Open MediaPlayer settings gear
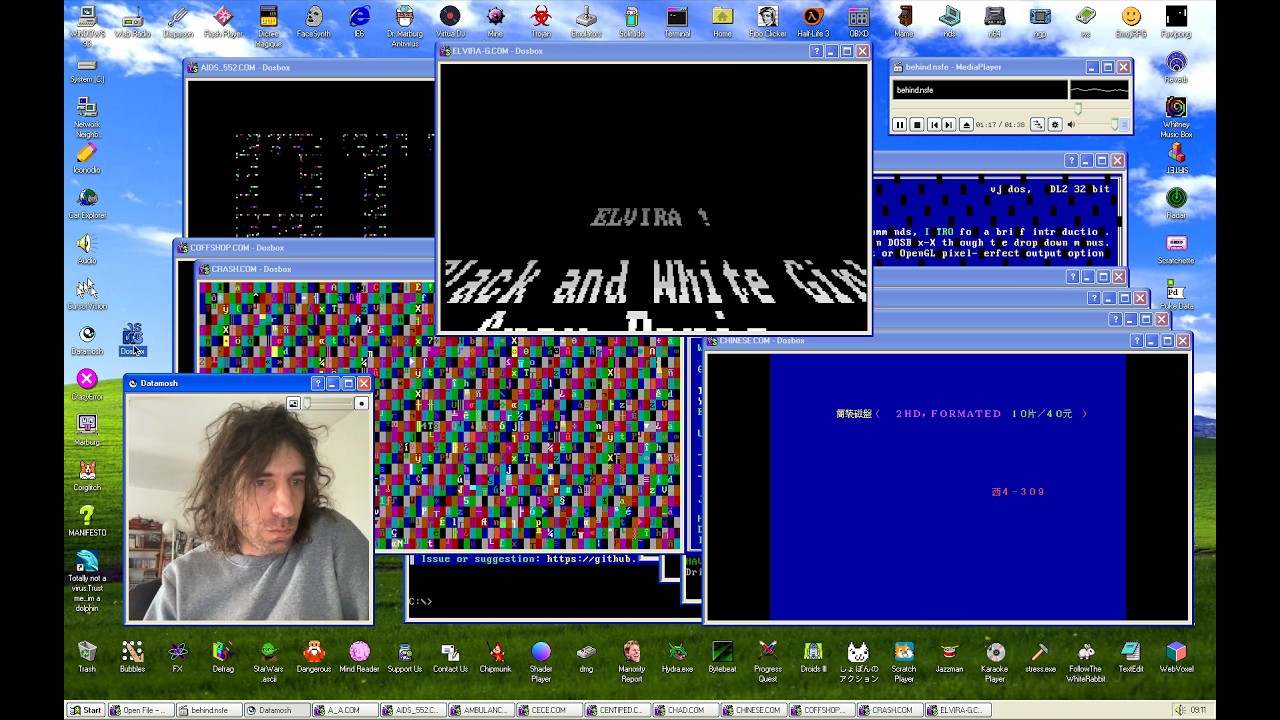The width and height of the screenshot is (1280, 720). point(1054,124)
